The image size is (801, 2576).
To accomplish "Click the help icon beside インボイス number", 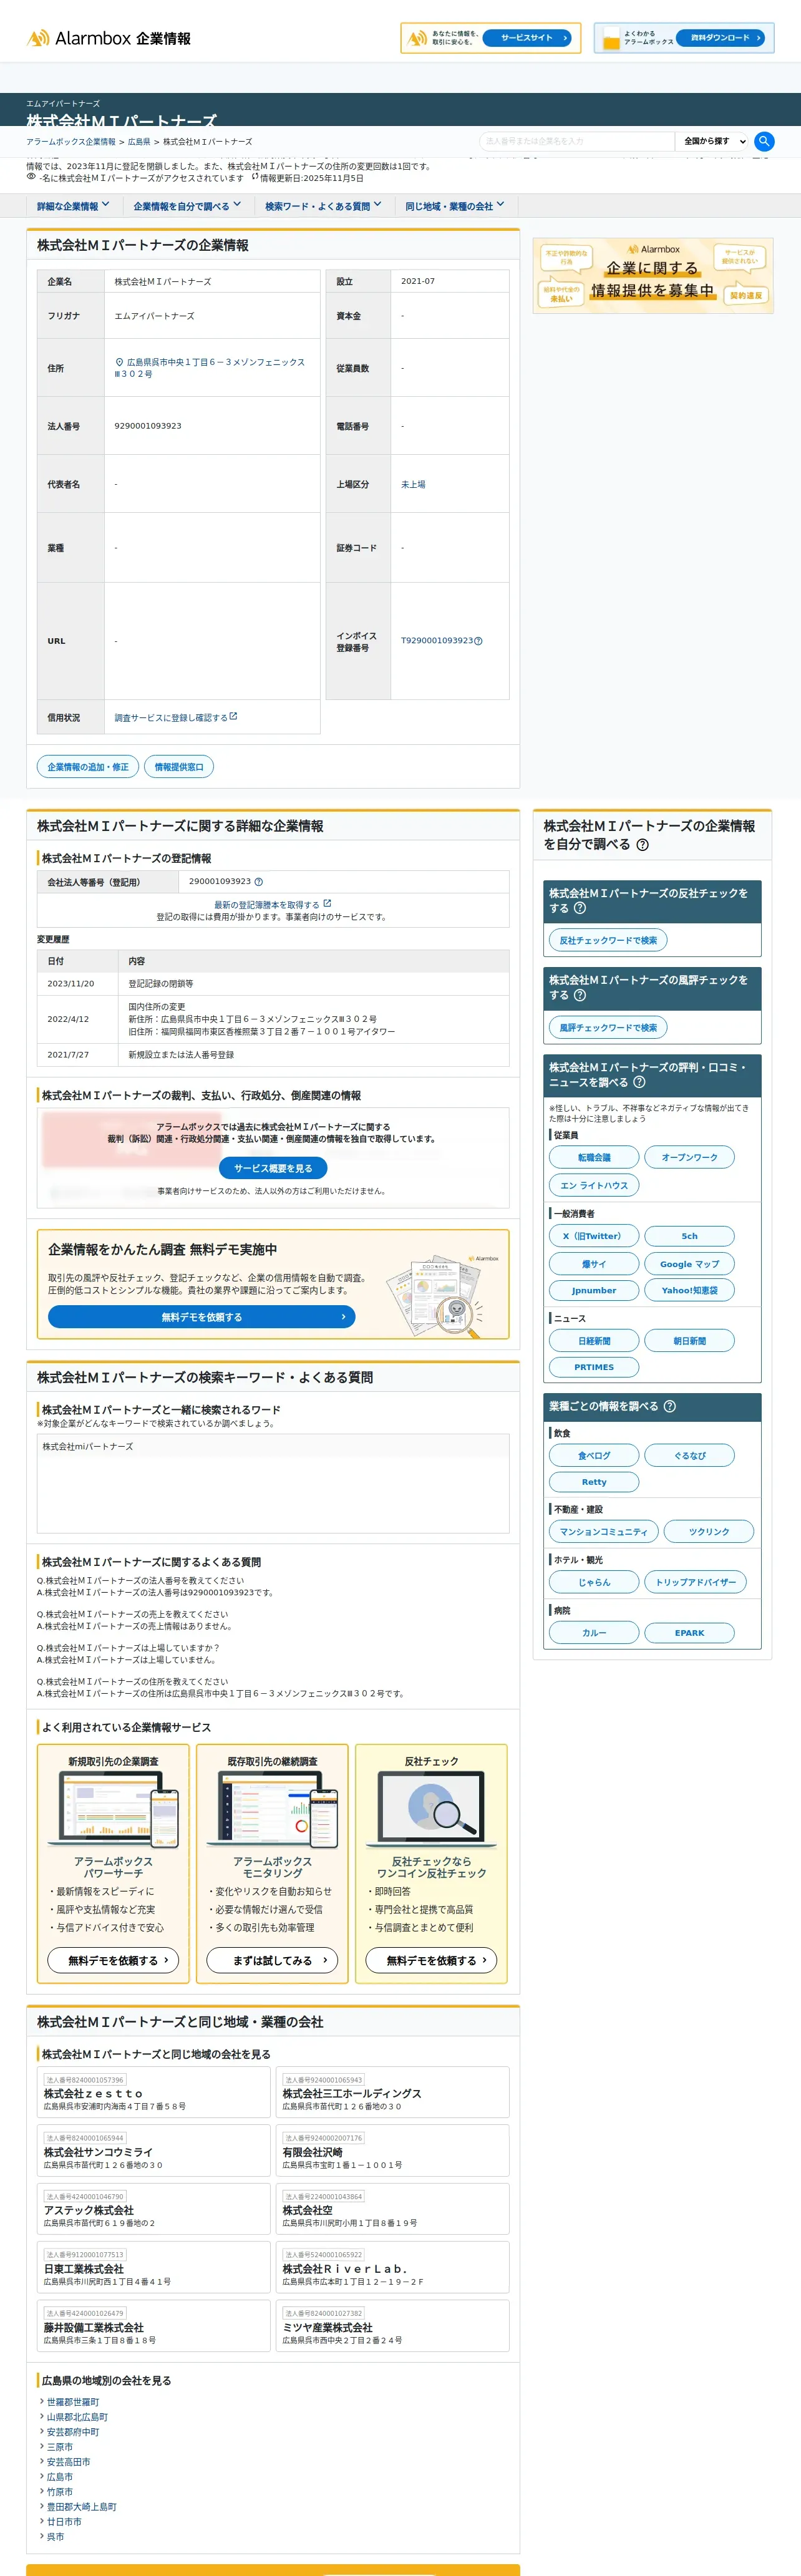I will click(x=478, y=641).
